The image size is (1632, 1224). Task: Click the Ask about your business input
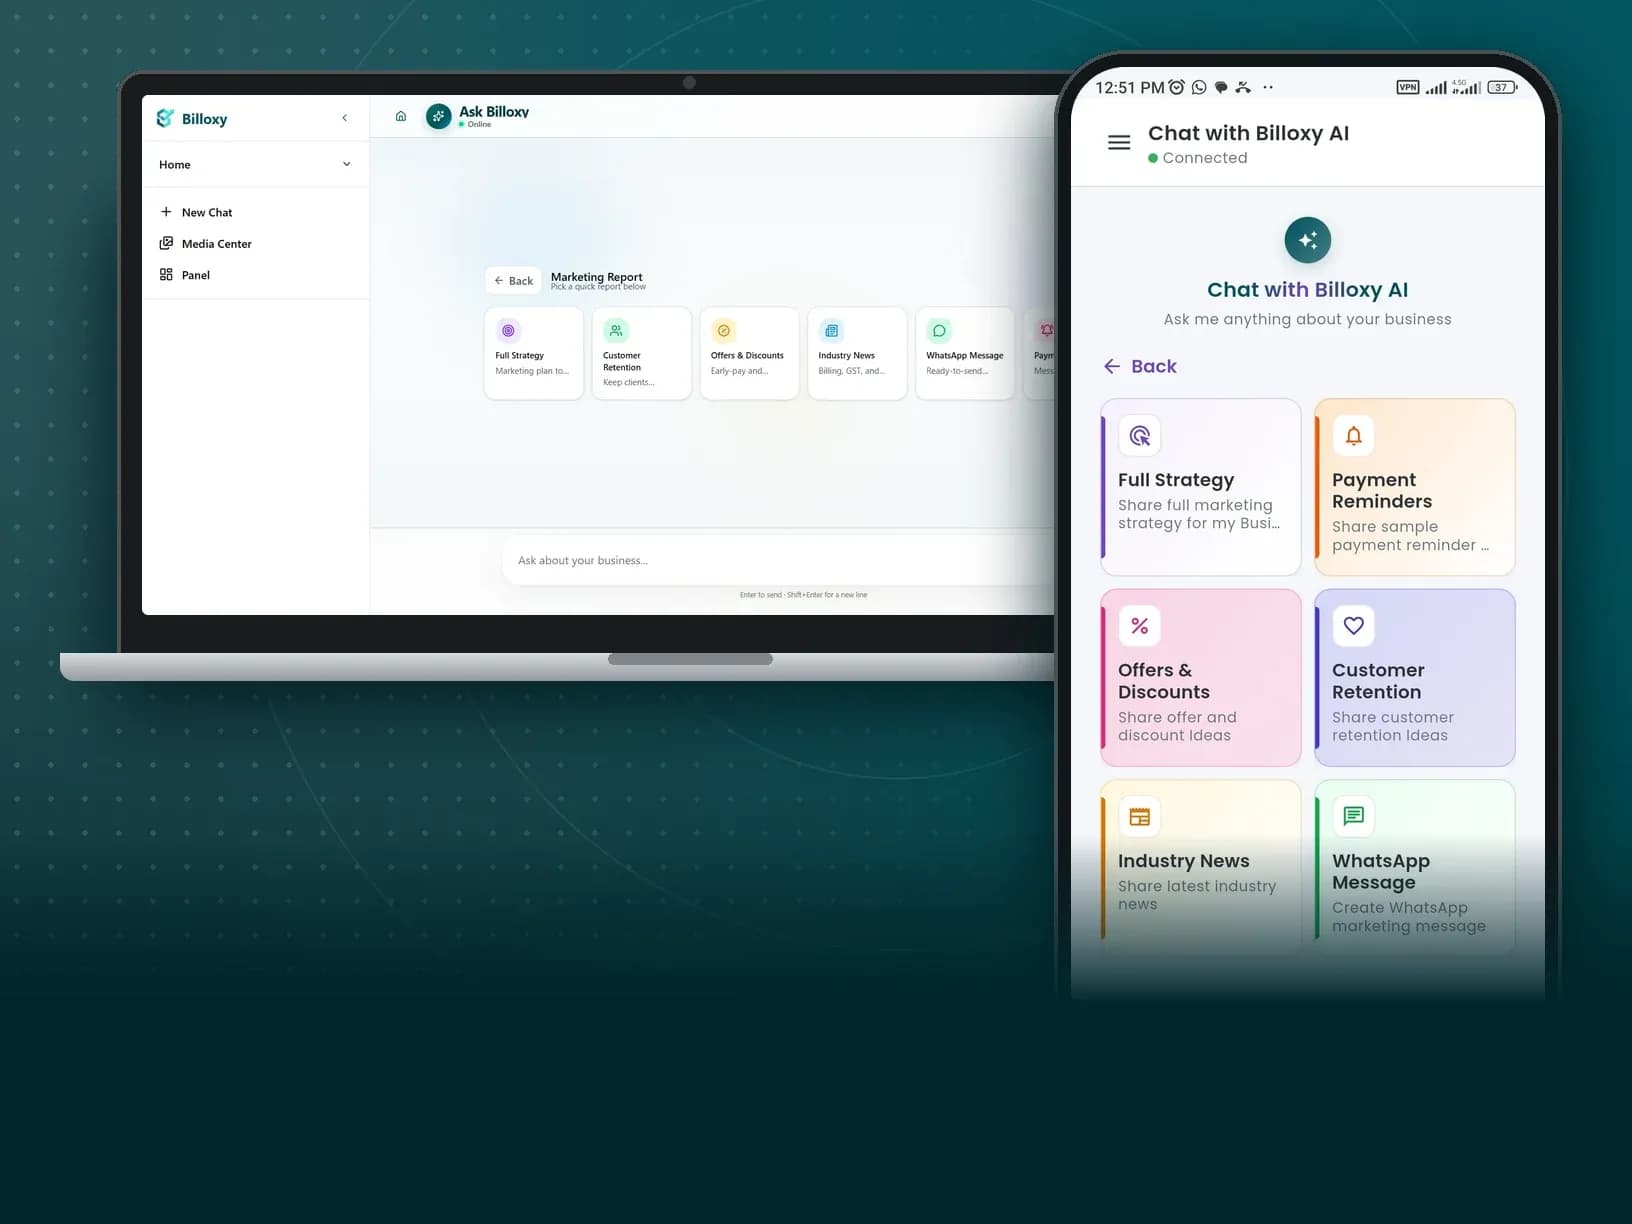pos(780,560)
